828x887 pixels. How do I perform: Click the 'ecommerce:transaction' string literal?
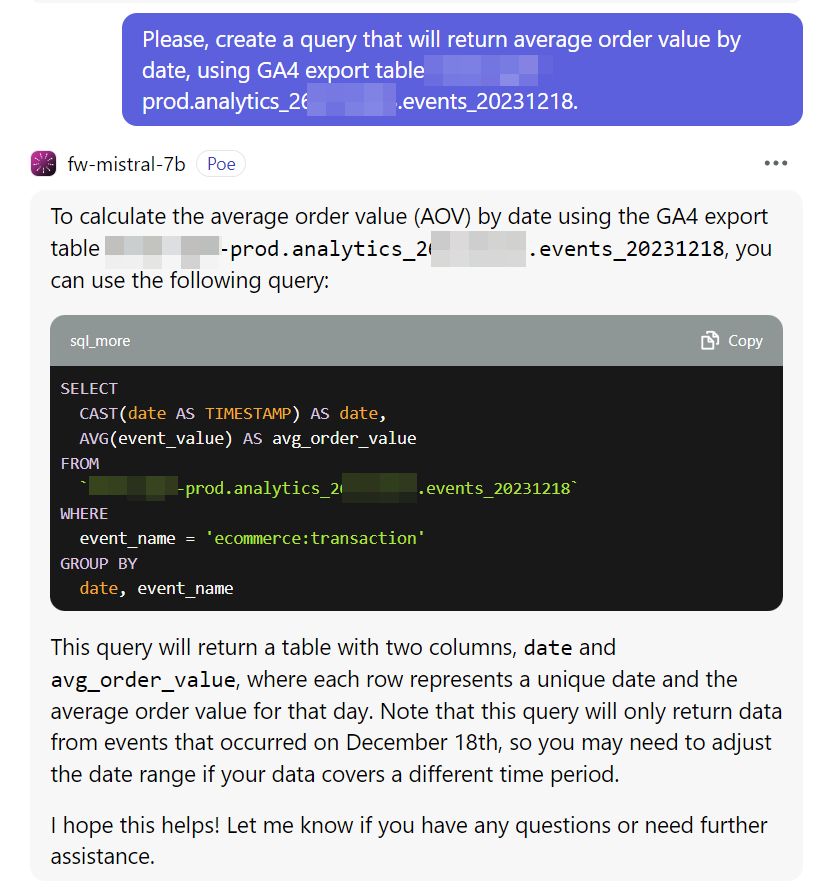point(315,538)
